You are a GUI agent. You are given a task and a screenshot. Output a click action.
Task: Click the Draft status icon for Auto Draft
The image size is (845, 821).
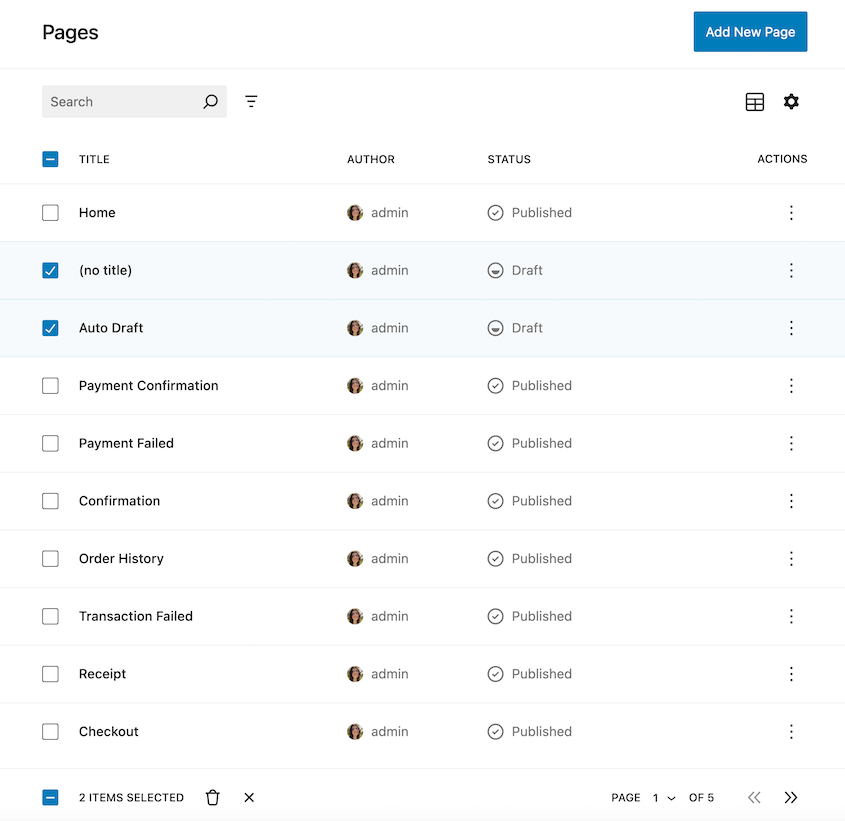pyautogui.click(x=495, y=328)
